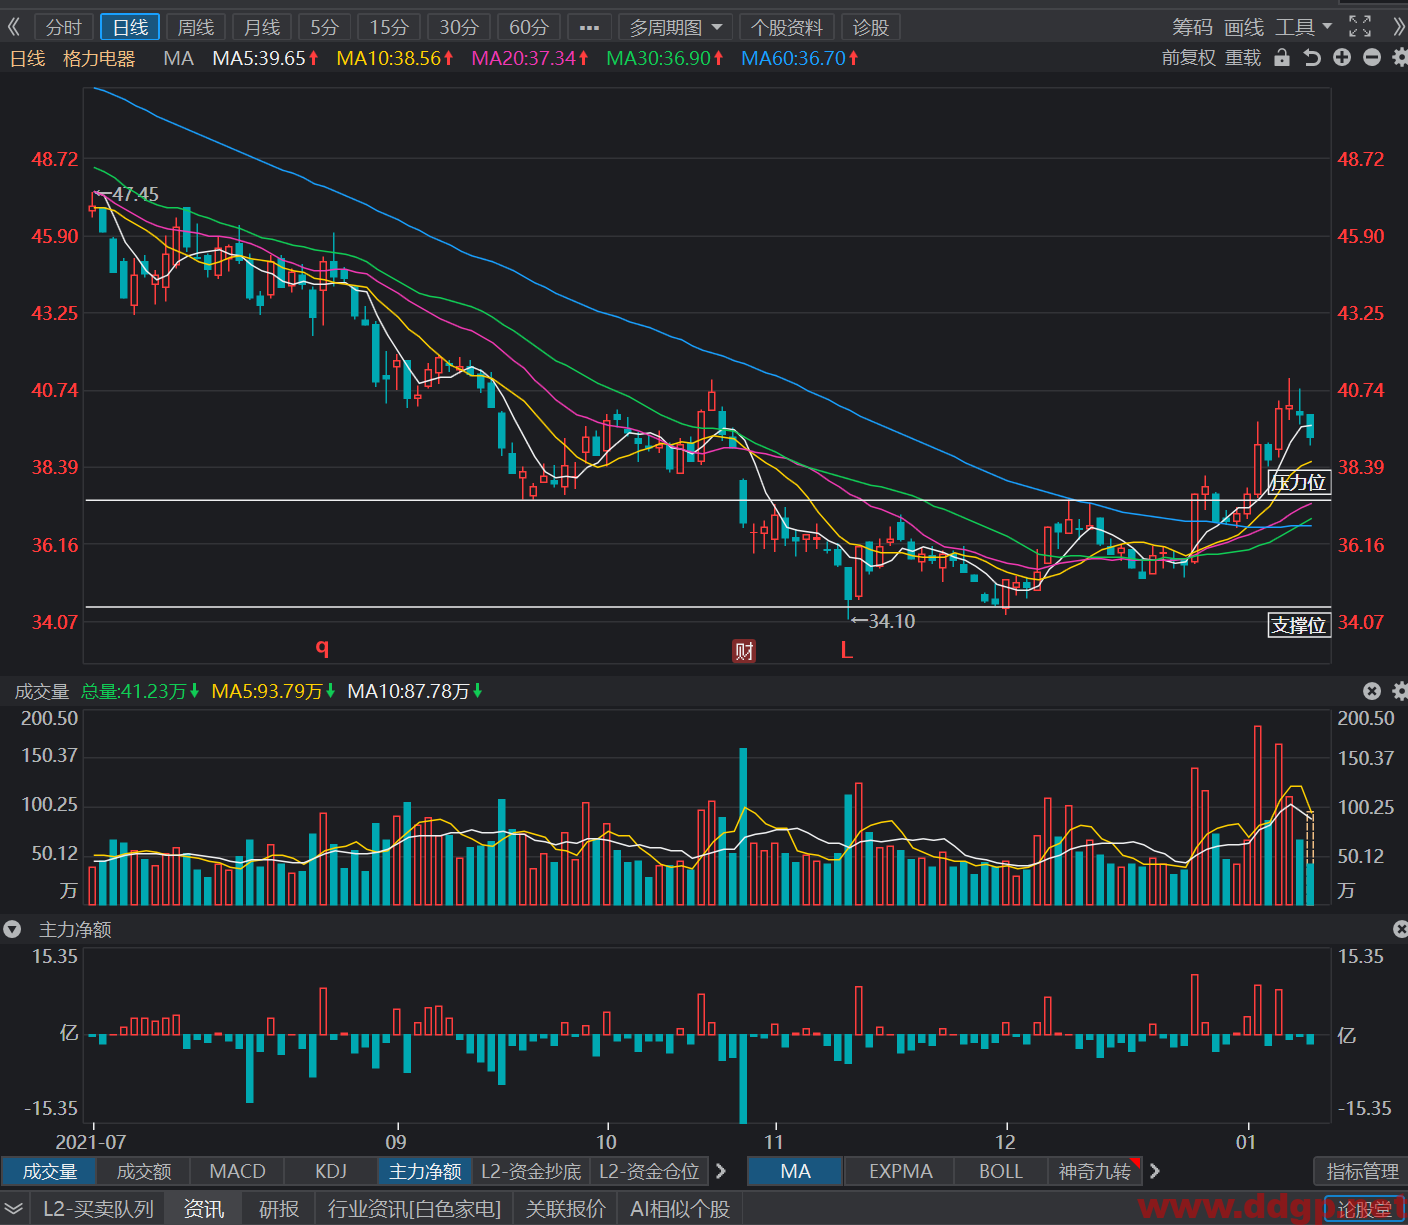Zoom in chart with the plus icon

[x=1342, y=58]
